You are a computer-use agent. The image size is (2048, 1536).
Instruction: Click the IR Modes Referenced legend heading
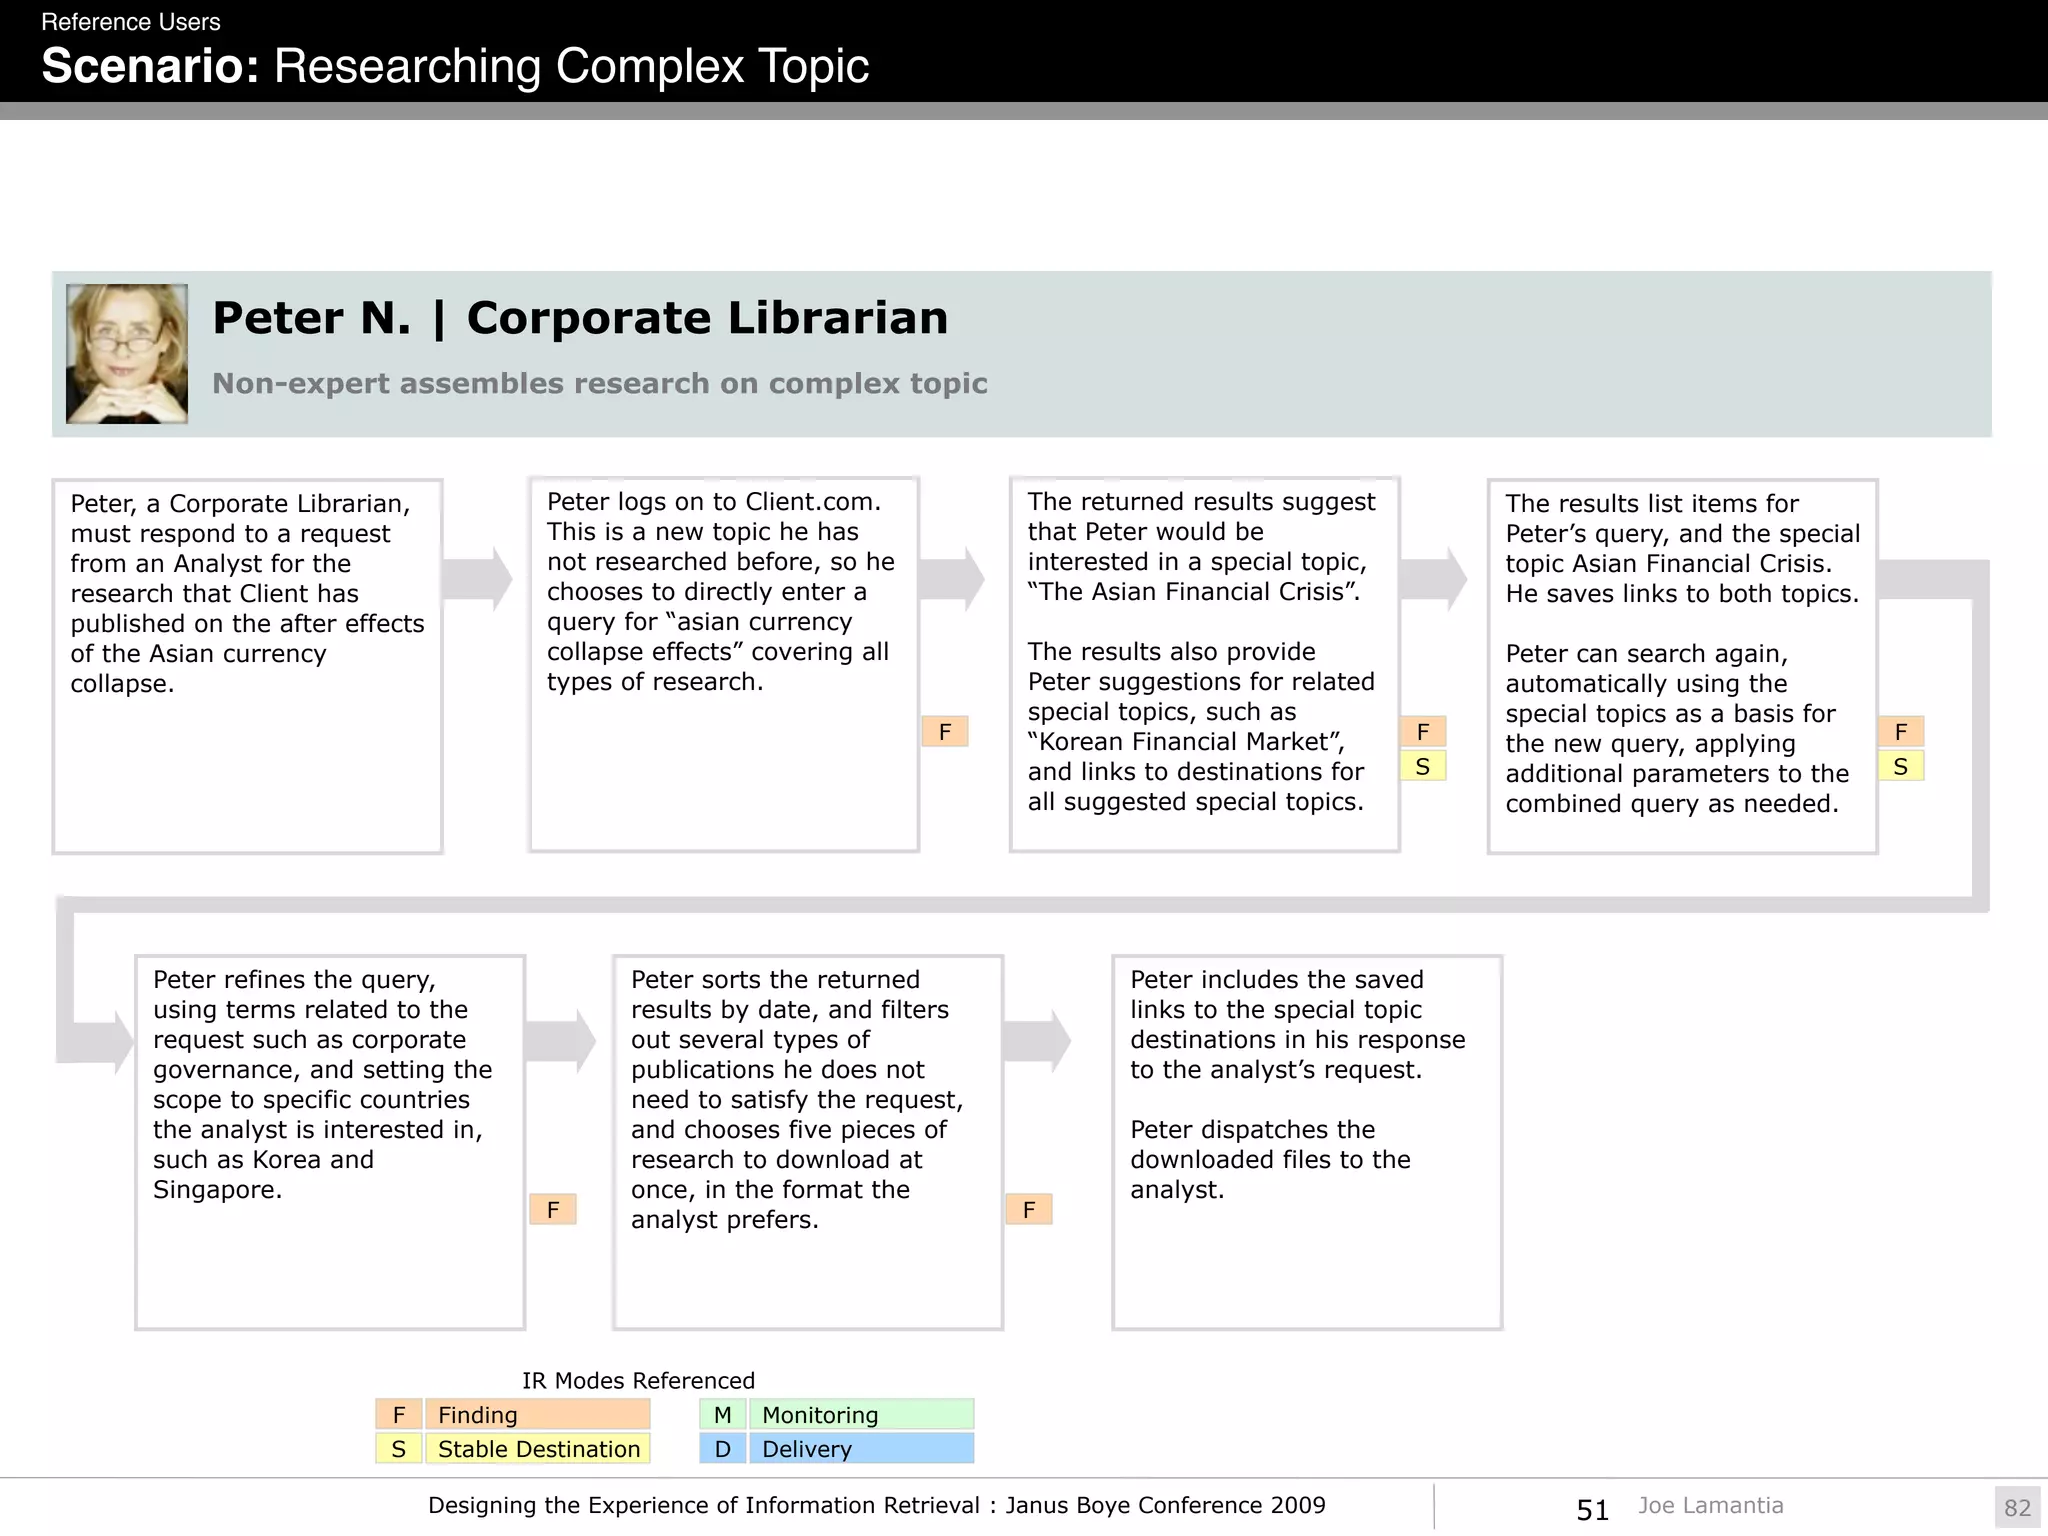click(638, 1380)
